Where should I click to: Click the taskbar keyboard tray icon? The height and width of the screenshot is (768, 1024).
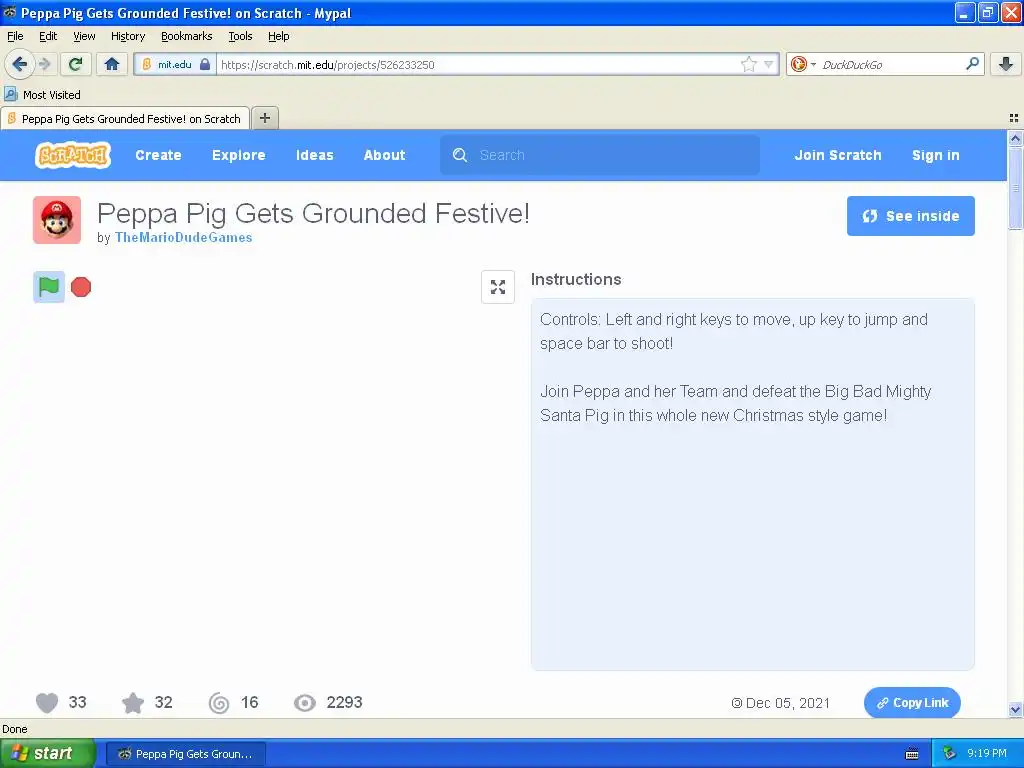[x=912, y=754]
